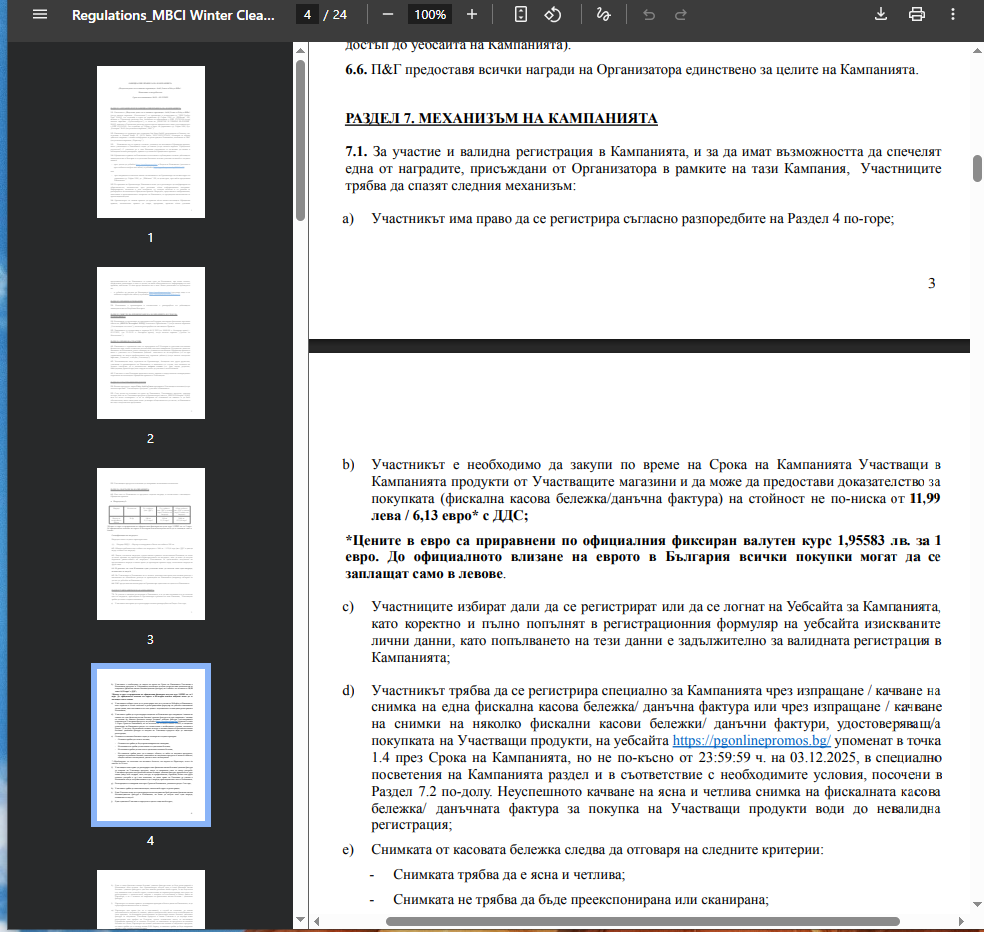
Task: Click the thumbnail panel vertical scrollbar
Action: 300,140
